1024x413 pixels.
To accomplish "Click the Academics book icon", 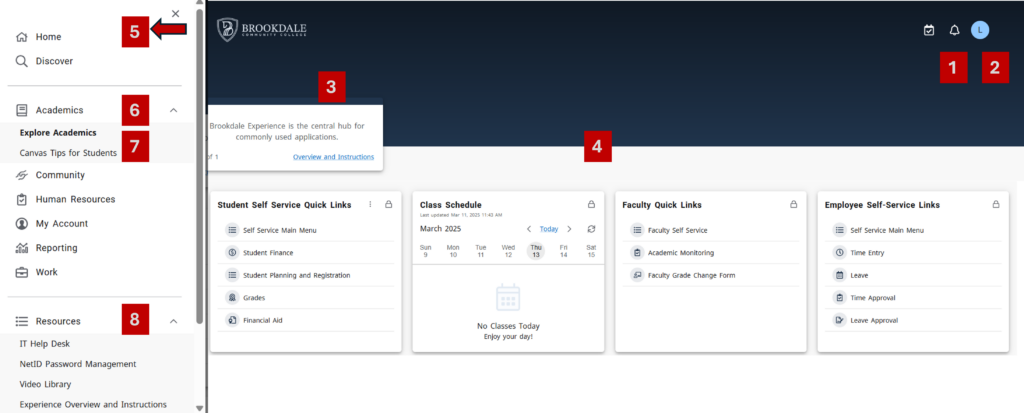I will (x=22, y=110).
